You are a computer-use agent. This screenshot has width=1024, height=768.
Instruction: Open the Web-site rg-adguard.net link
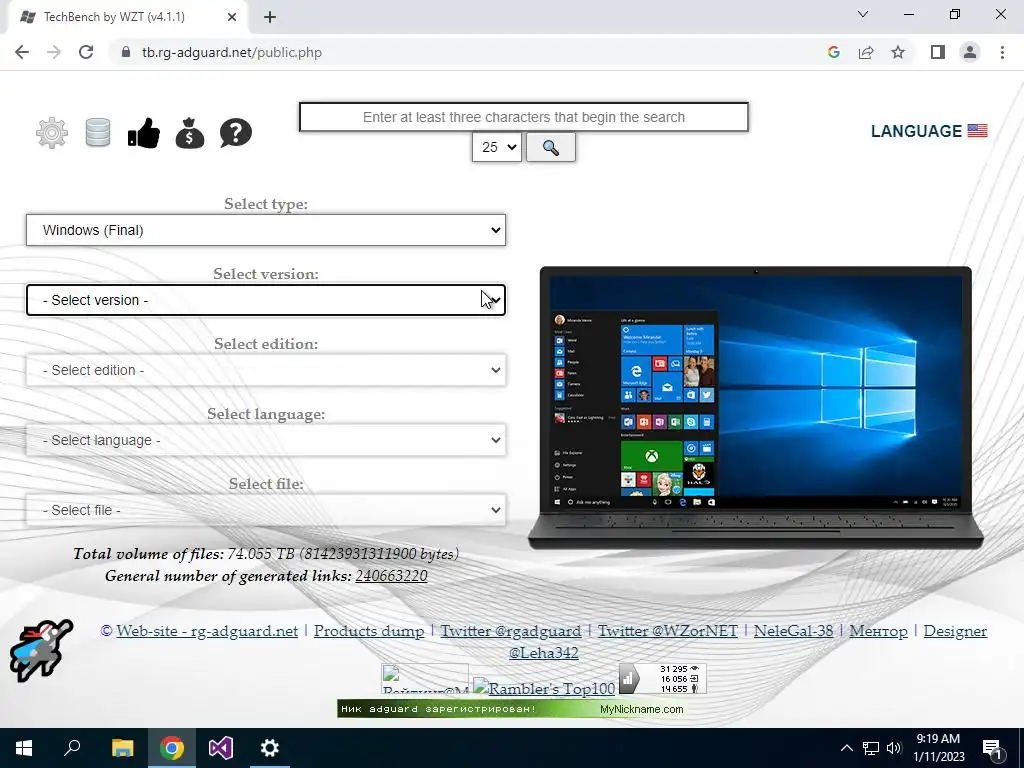[207, 631]
